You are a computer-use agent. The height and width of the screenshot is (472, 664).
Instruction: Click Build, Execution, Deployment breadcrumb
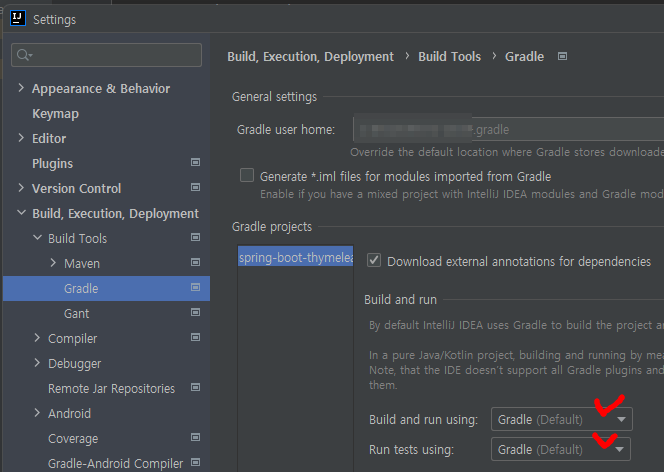(x=310, y=57)
